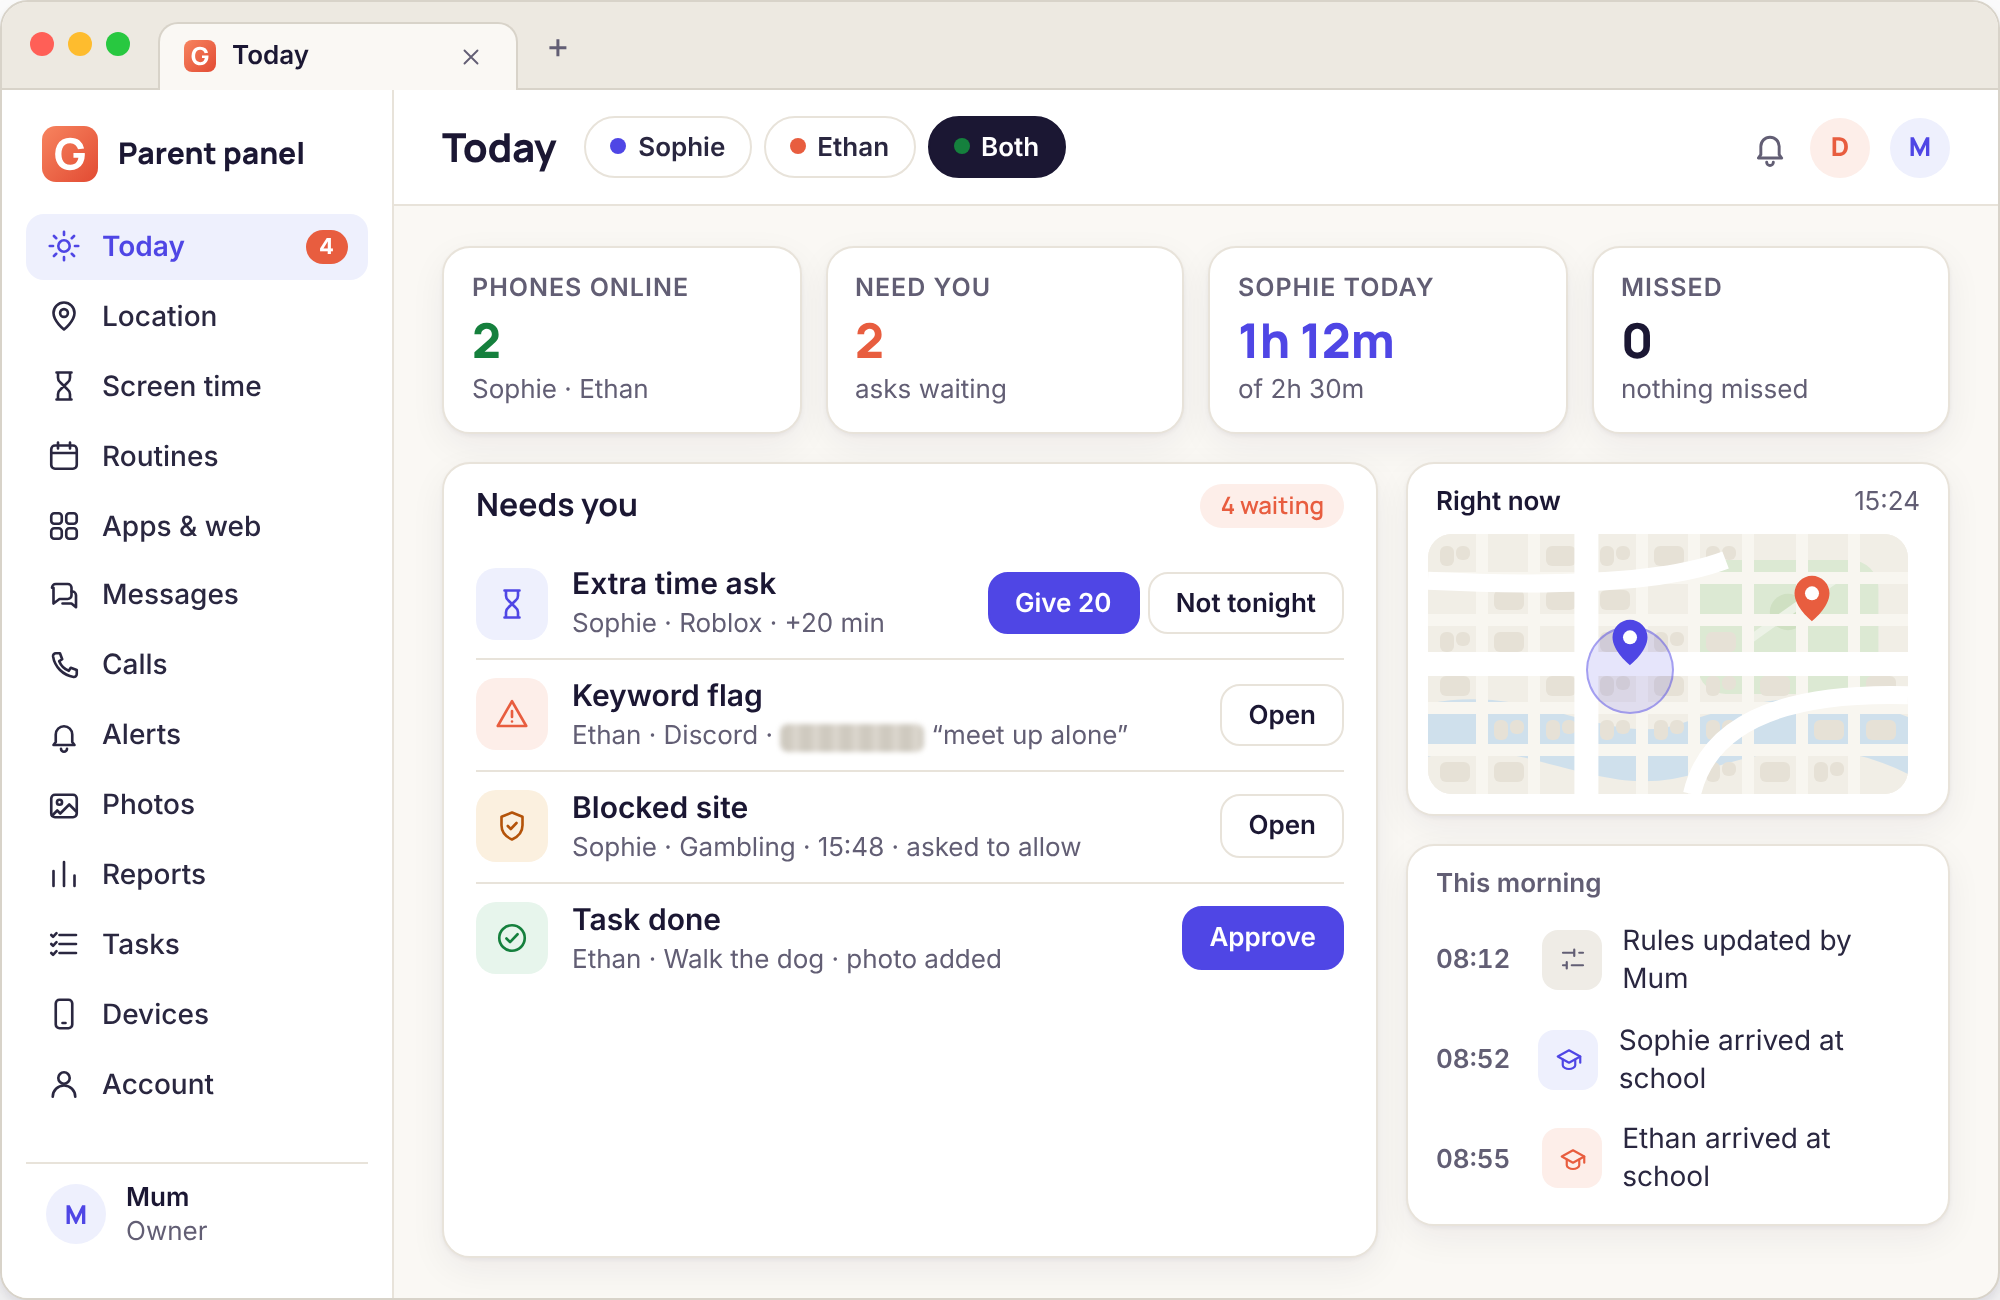The image size is (2000, 1300).
Task: Go to Screen time section
Action: (x=197, y=386)
